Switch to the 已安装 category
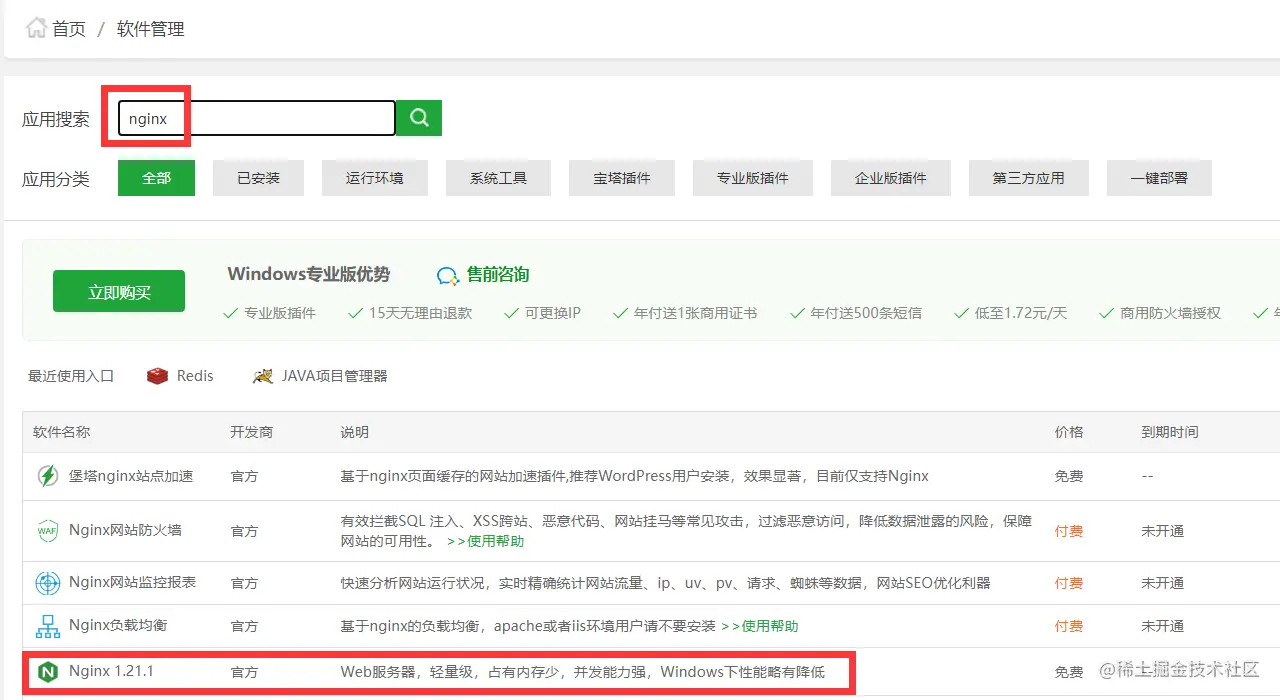The image size is (1280, 700). pyautogui.click(x=258, y=178)
